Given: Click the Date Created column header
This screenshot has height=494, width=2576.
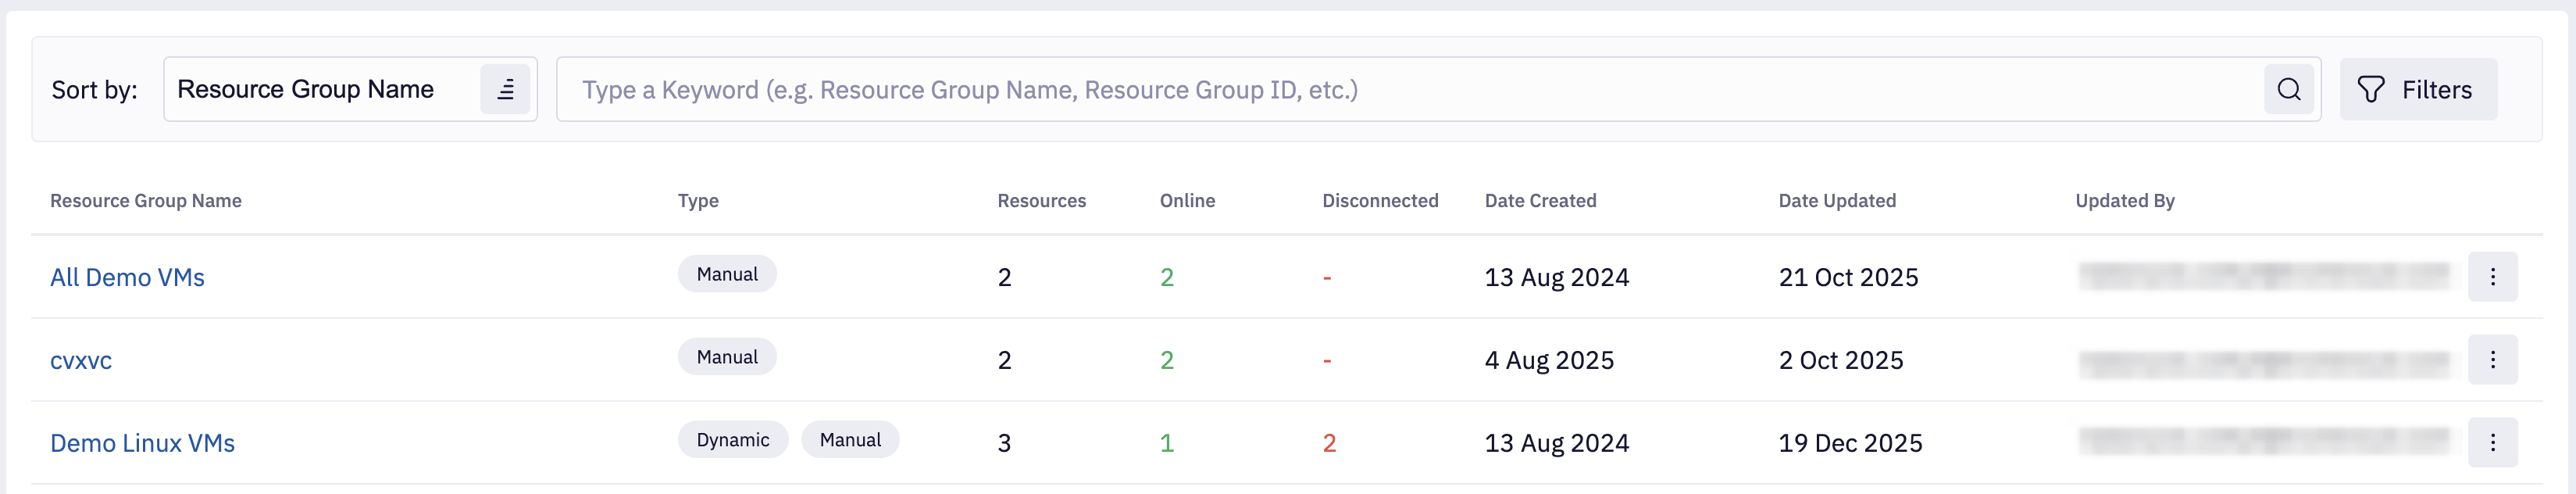Looking at the screenshot, I should point(1540,201).
